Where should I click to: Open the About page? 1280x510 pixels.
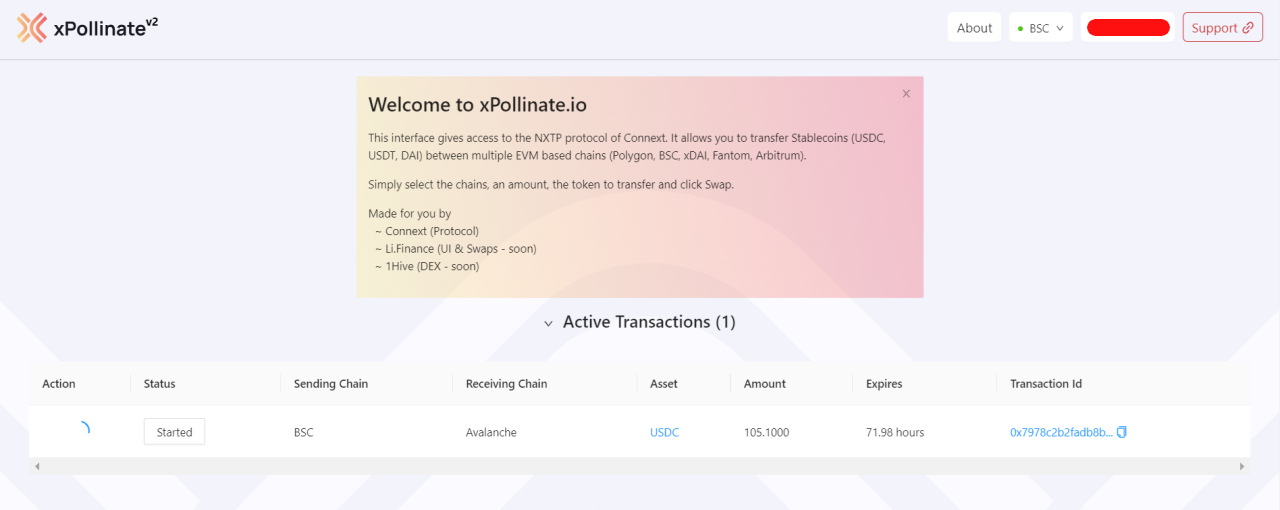pyautogui.click(x=974, y=28)
